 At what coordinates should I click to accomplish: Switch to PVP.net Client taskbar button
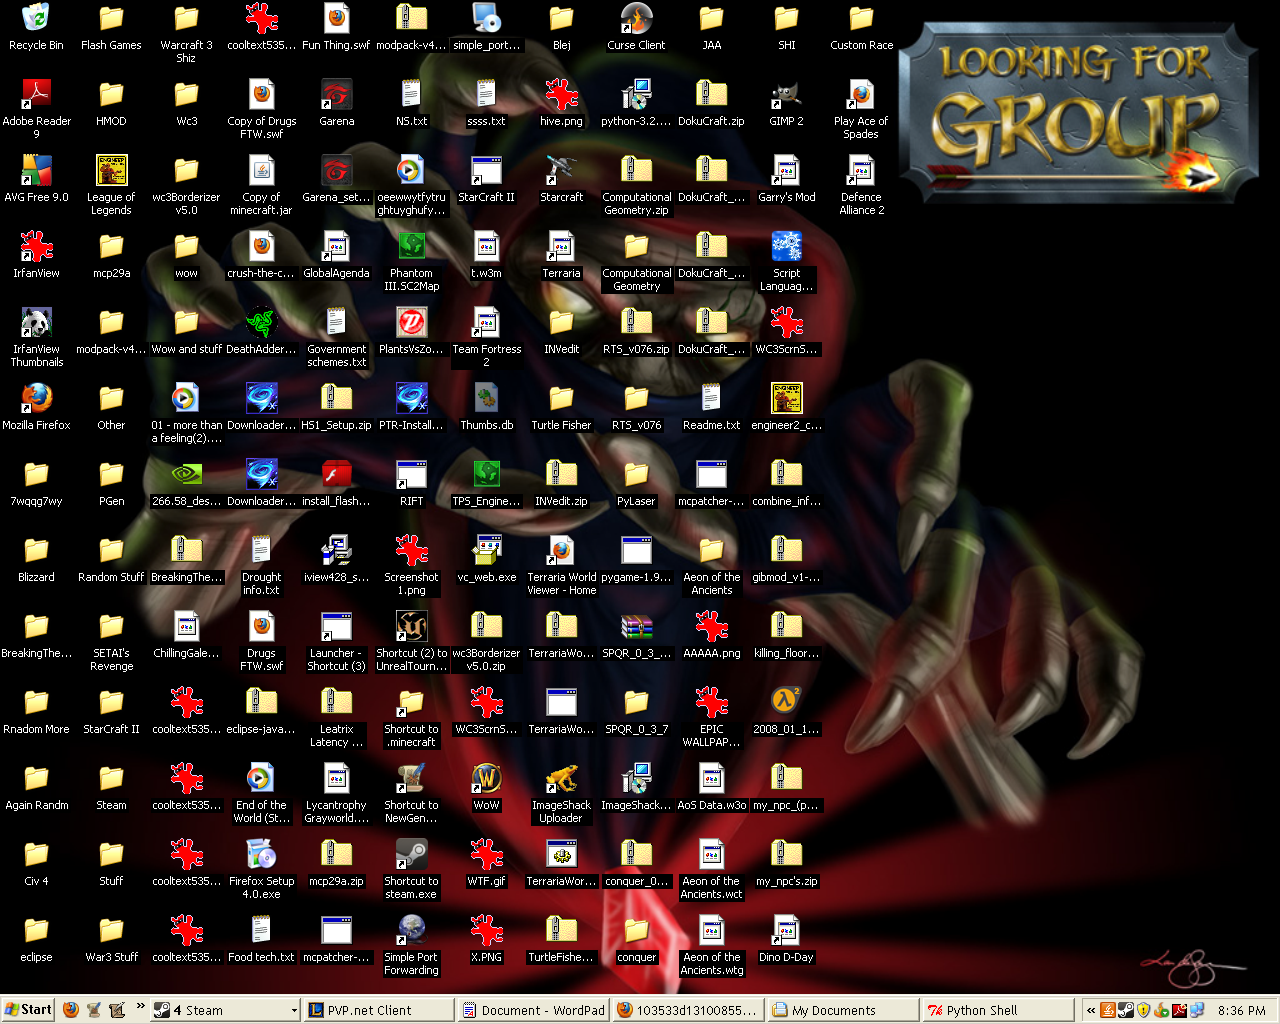pos(378,1010)
